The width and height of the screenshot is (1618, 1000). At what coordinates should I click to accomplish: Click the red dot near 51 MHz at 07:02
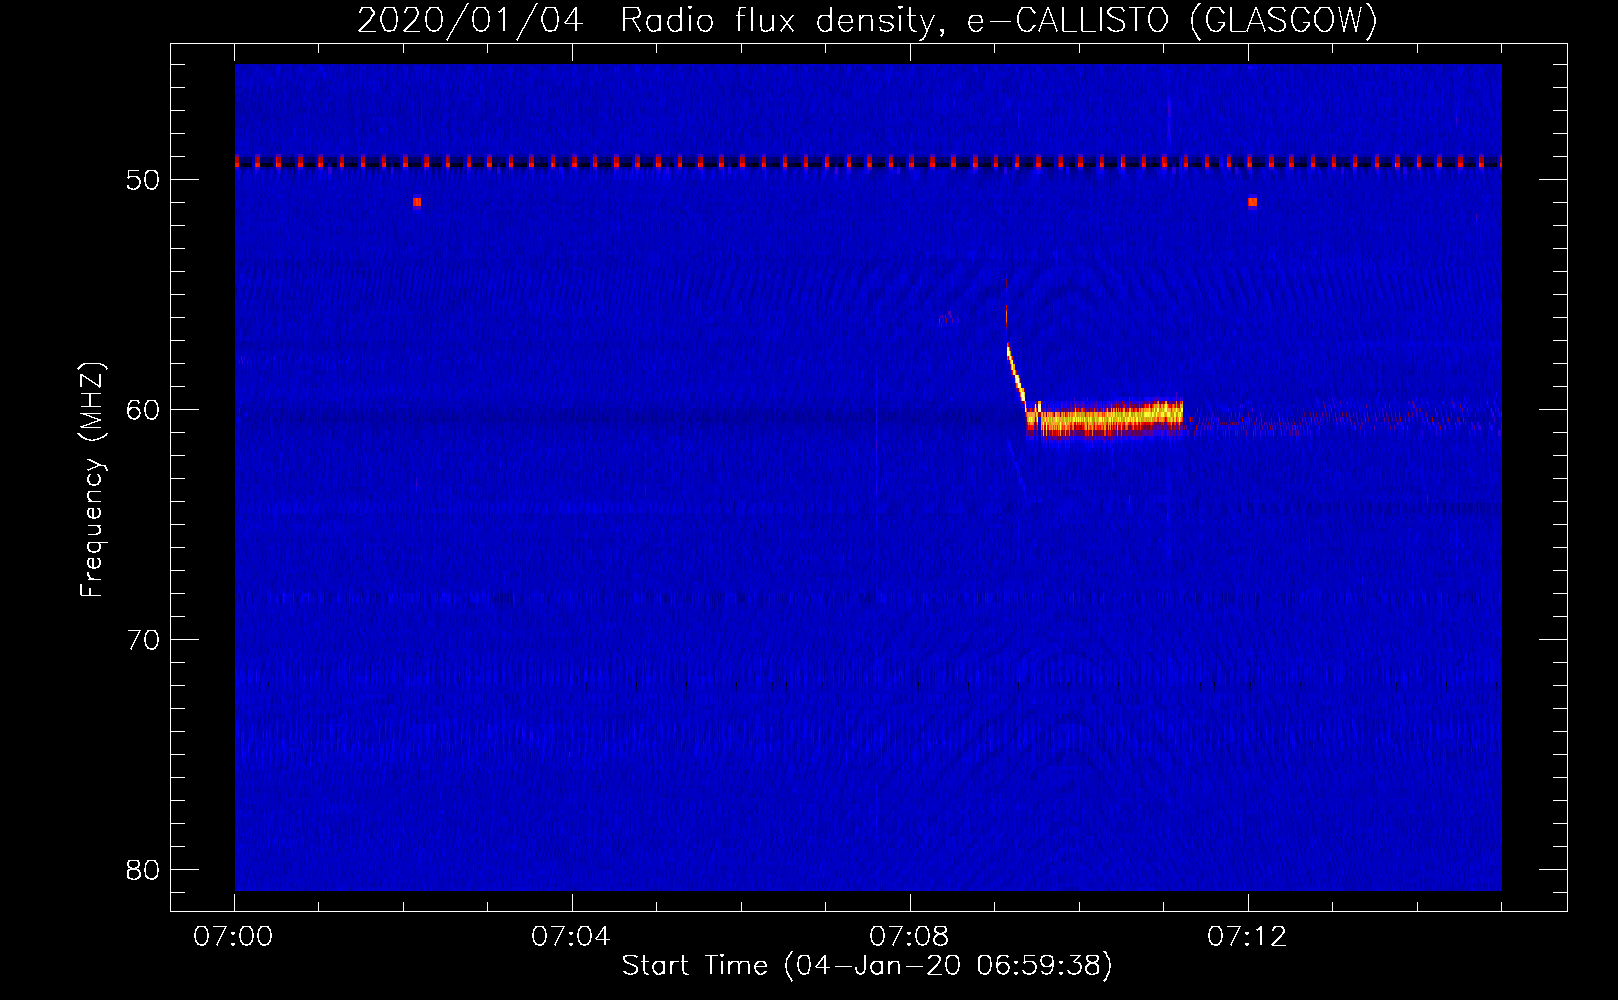click(417, 202)
